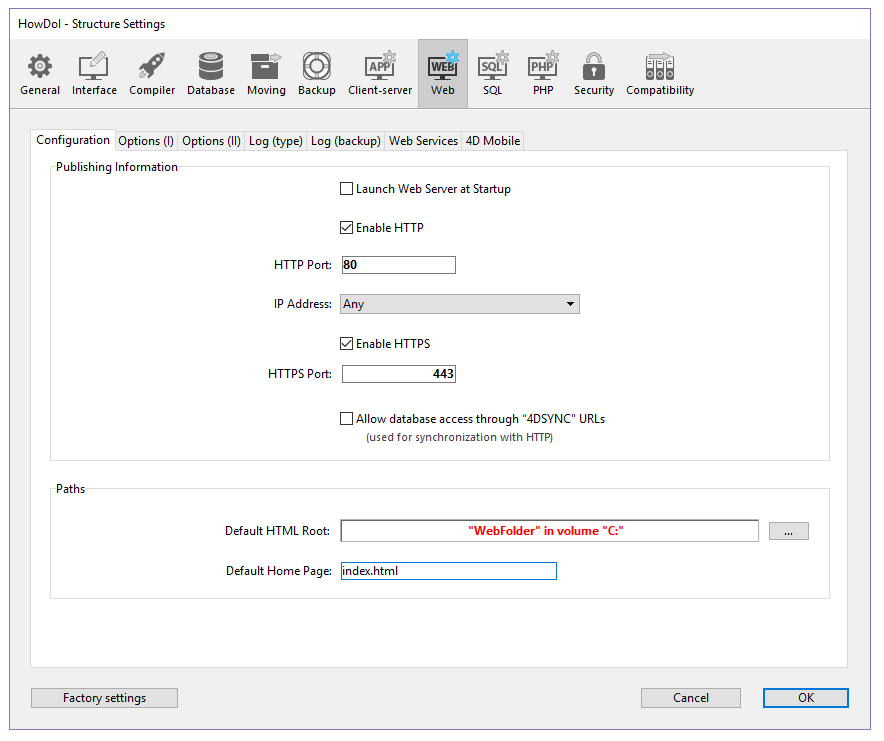Enable Launch Web Server at Startup
The height and width of the screenshot is (741, 884).
point(347,189)
